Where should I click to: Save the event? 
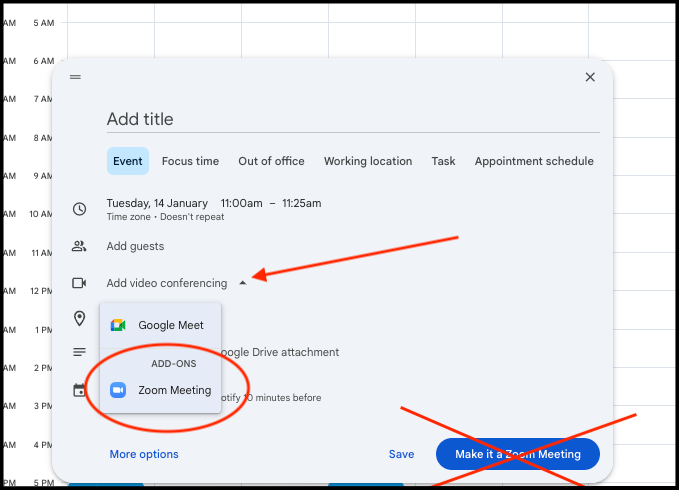click(x=401, y=454)
